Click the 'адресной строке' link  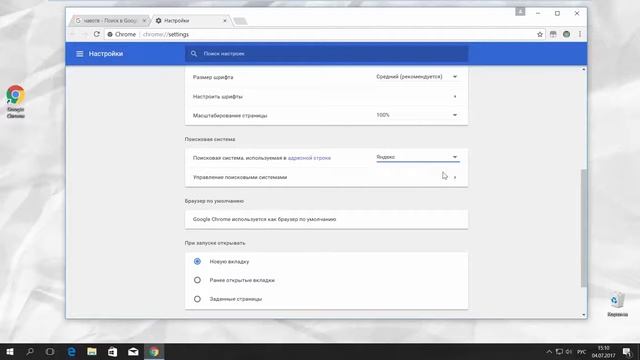click(x=309, y=158)
